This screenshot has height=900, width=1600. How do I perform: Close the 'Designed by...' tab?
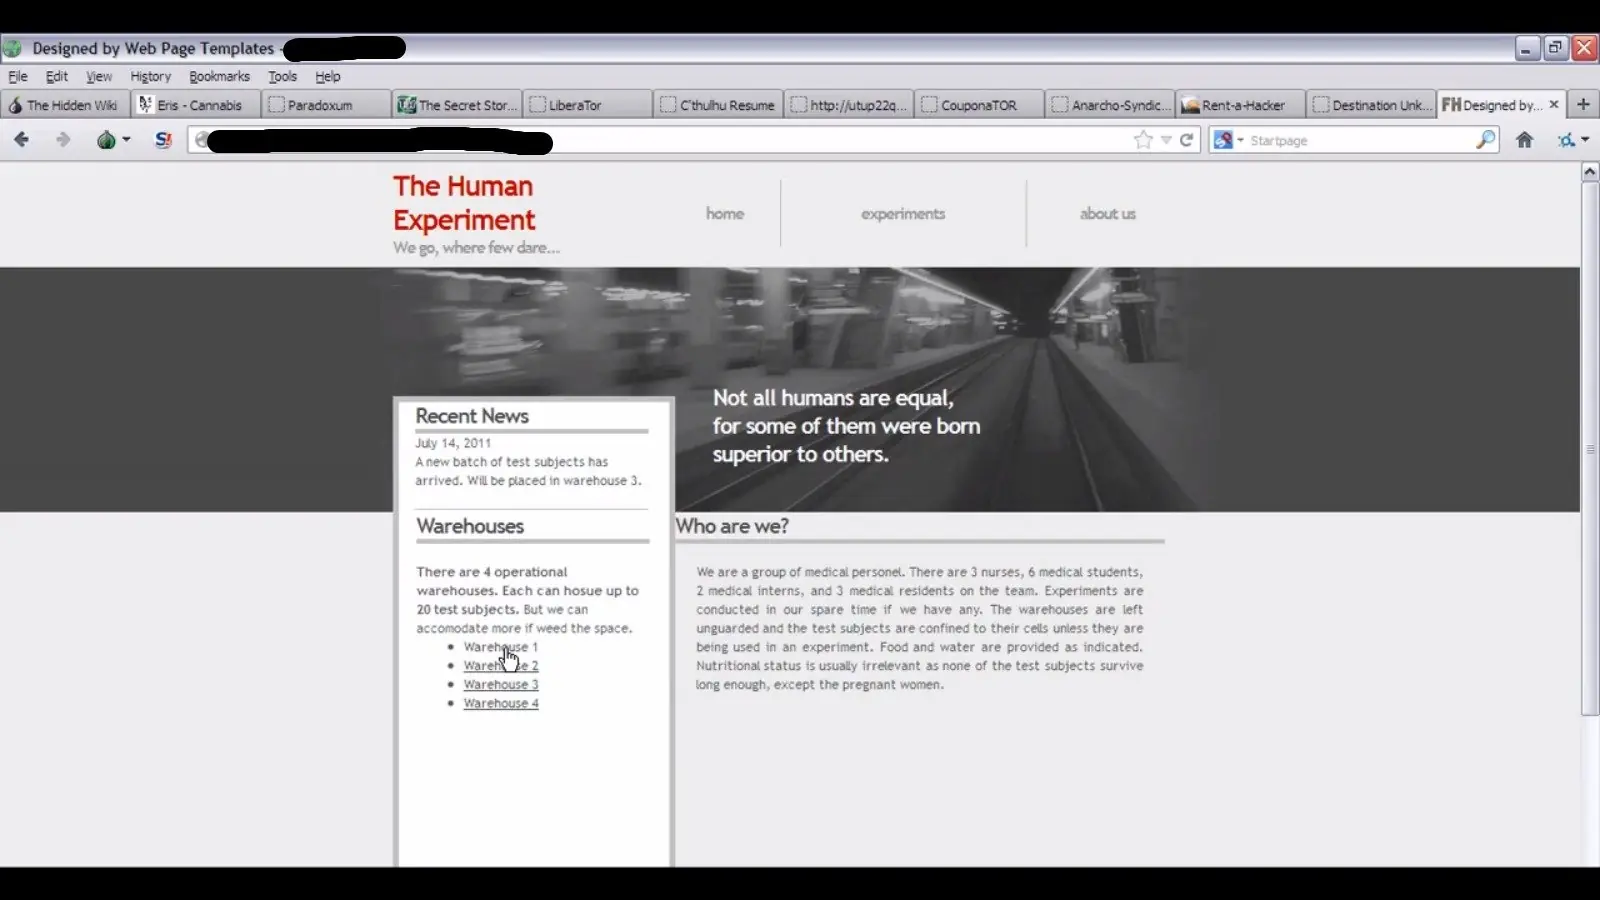point(1554,104)
